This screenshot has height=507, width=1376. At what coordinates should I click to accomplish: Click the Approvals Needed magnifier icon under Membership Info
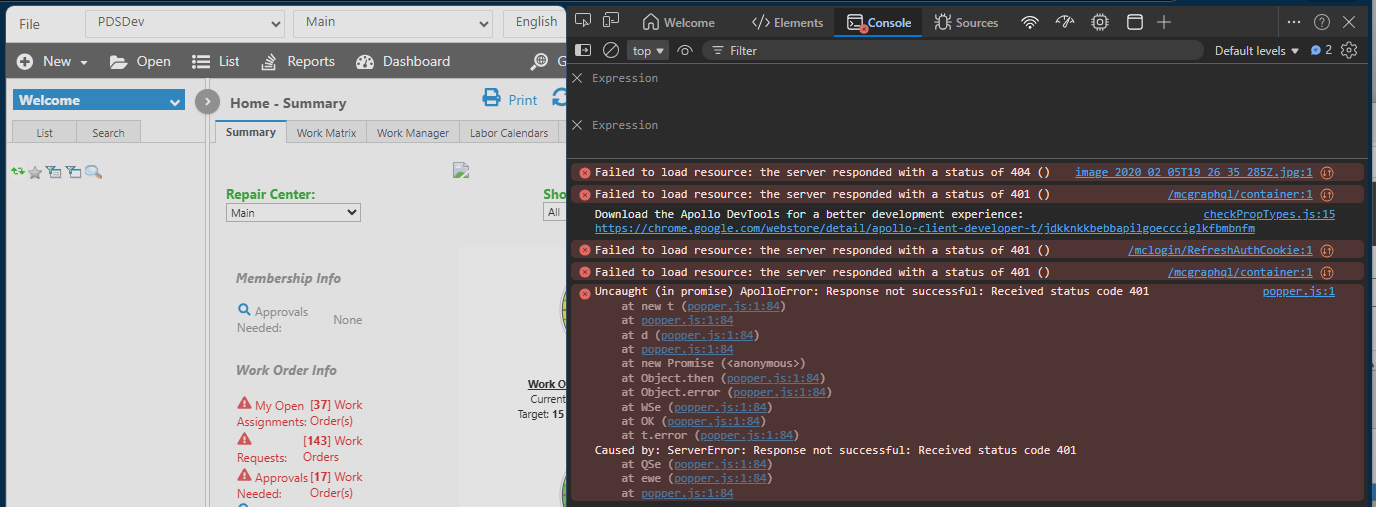point(244,311)
